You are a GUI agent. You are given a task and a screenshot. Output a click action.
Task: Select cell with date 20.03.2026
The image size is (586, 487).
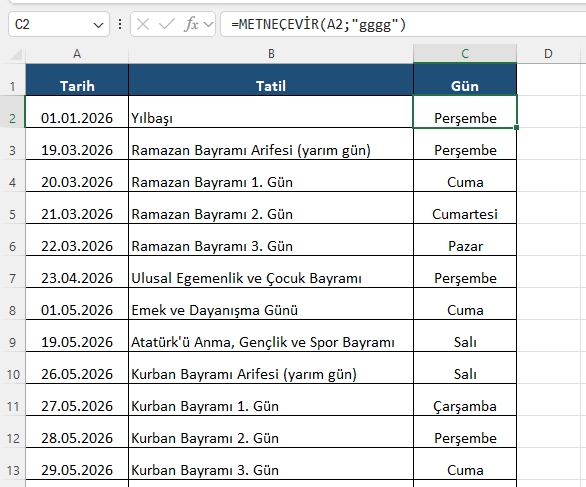77,176
